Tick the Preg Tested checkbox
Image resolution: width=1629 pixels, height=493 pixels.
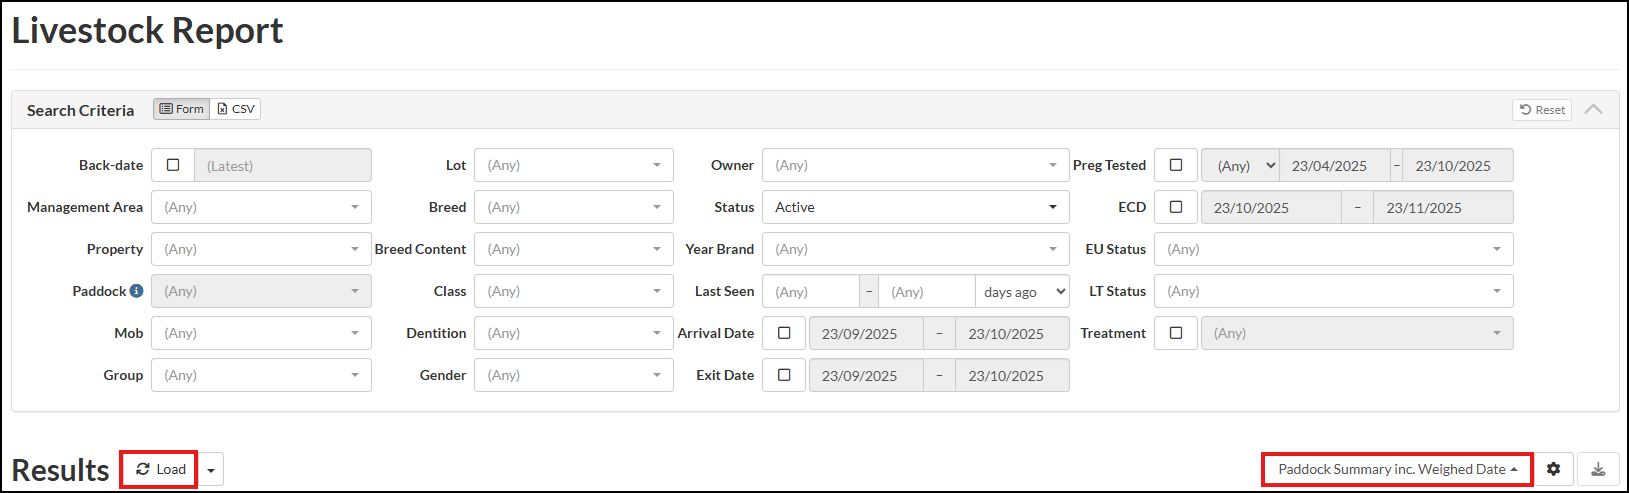coord(1176,165)
